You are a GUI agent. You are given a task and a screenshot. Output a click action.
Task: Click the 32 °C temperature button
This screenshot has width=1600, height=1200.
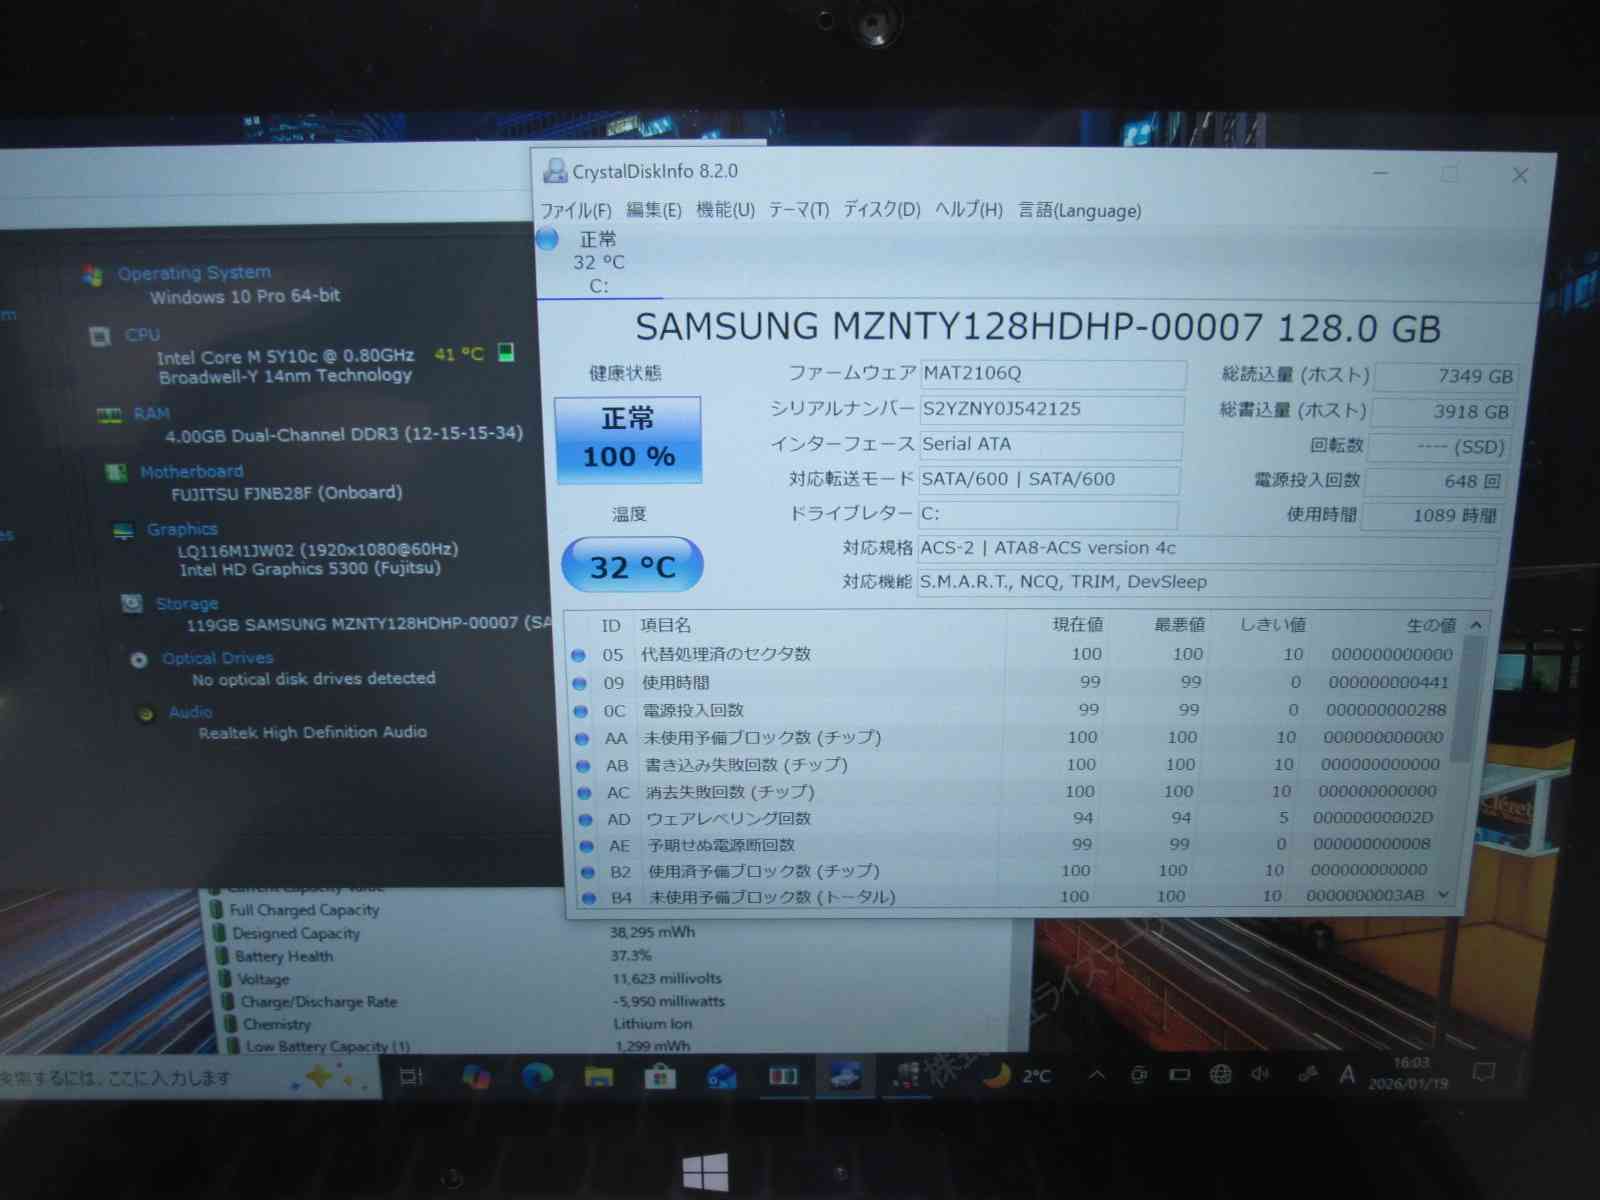[x=632, y=566]
